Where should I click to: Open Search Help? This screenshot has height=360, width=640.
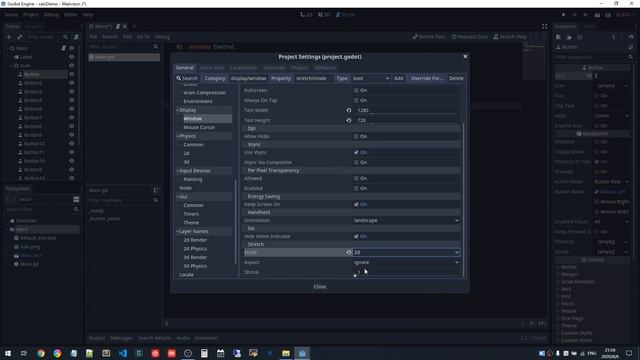[x=510, y=37]
